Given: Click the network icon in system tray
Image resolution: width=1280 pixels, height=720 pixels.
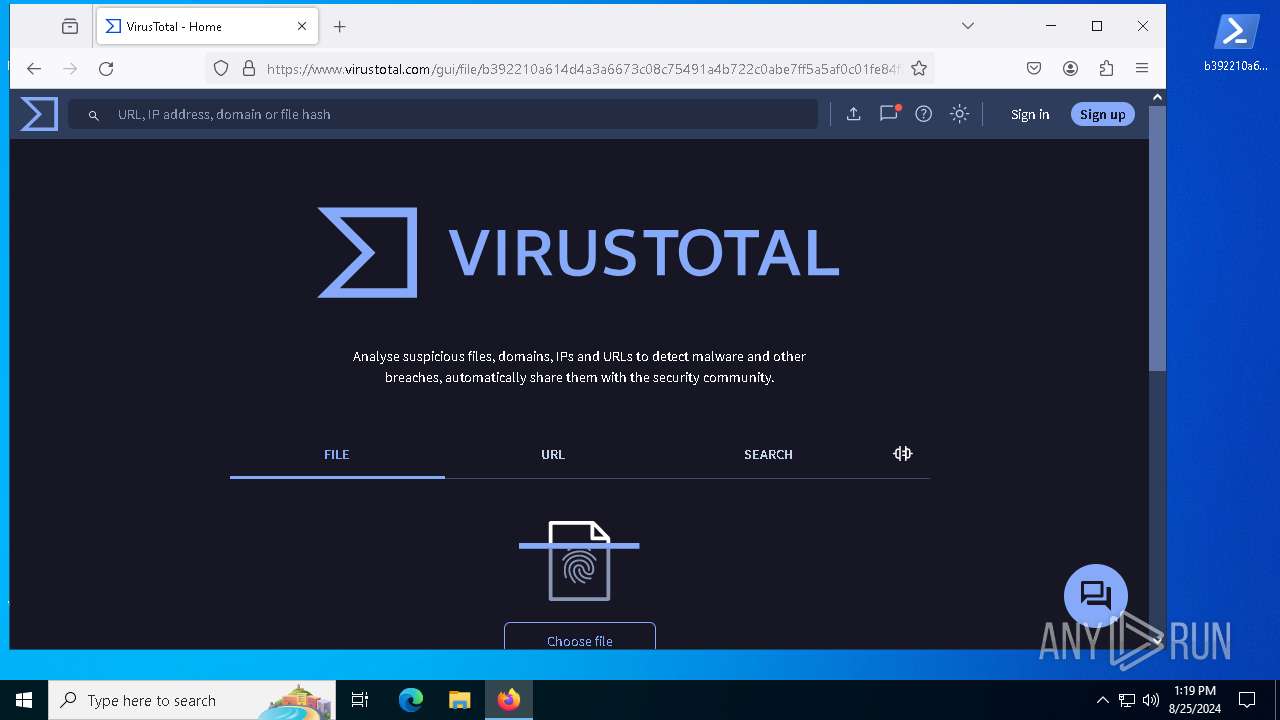Looking at the screenshot, I should pos(1127,700).
